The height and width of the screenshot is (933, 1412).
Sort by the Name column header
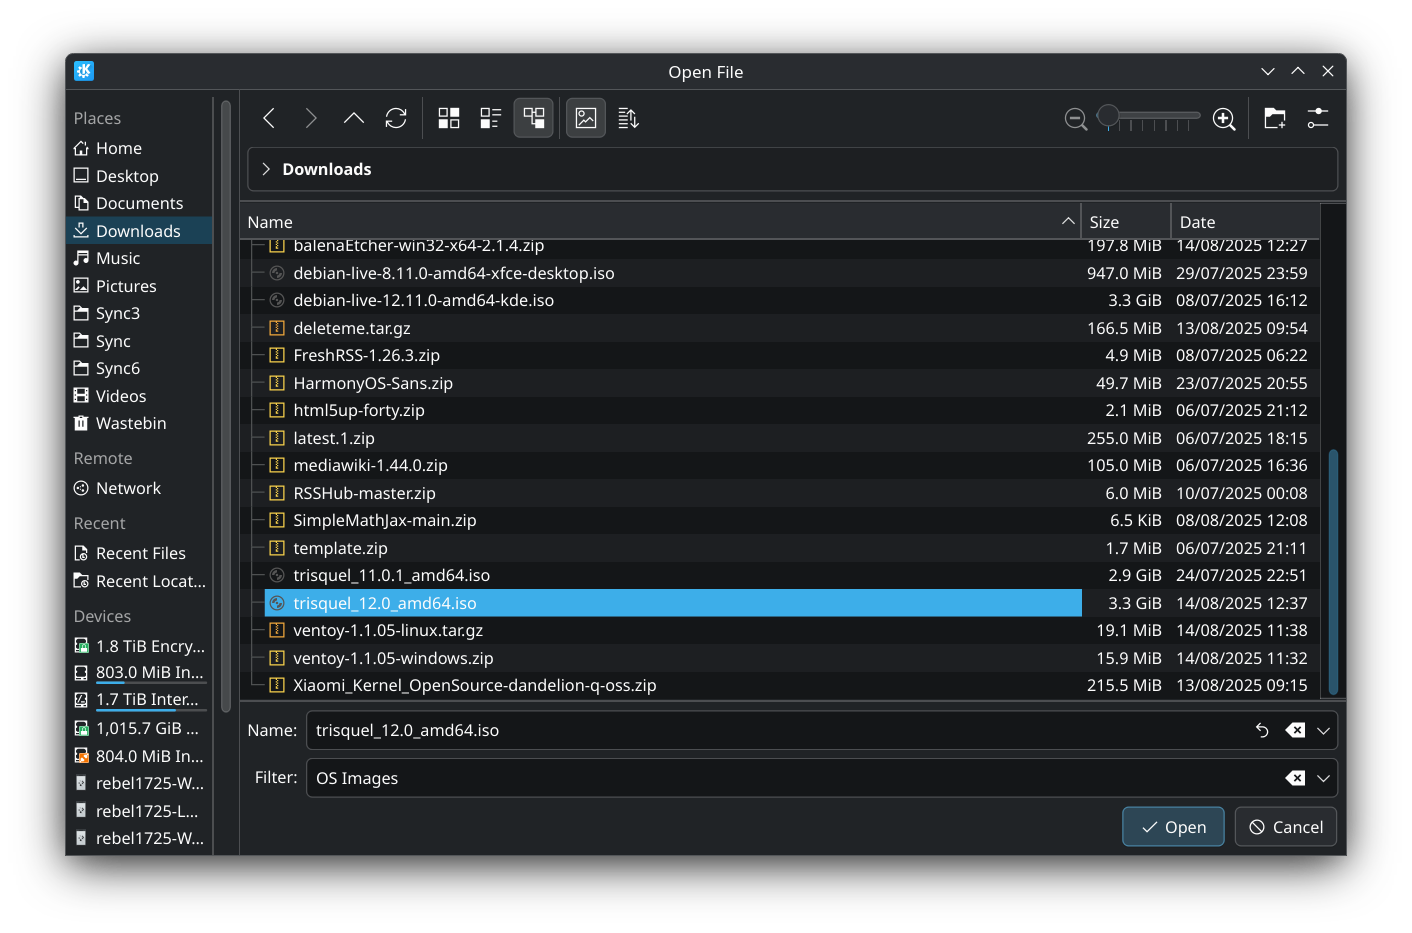(661, 222)
